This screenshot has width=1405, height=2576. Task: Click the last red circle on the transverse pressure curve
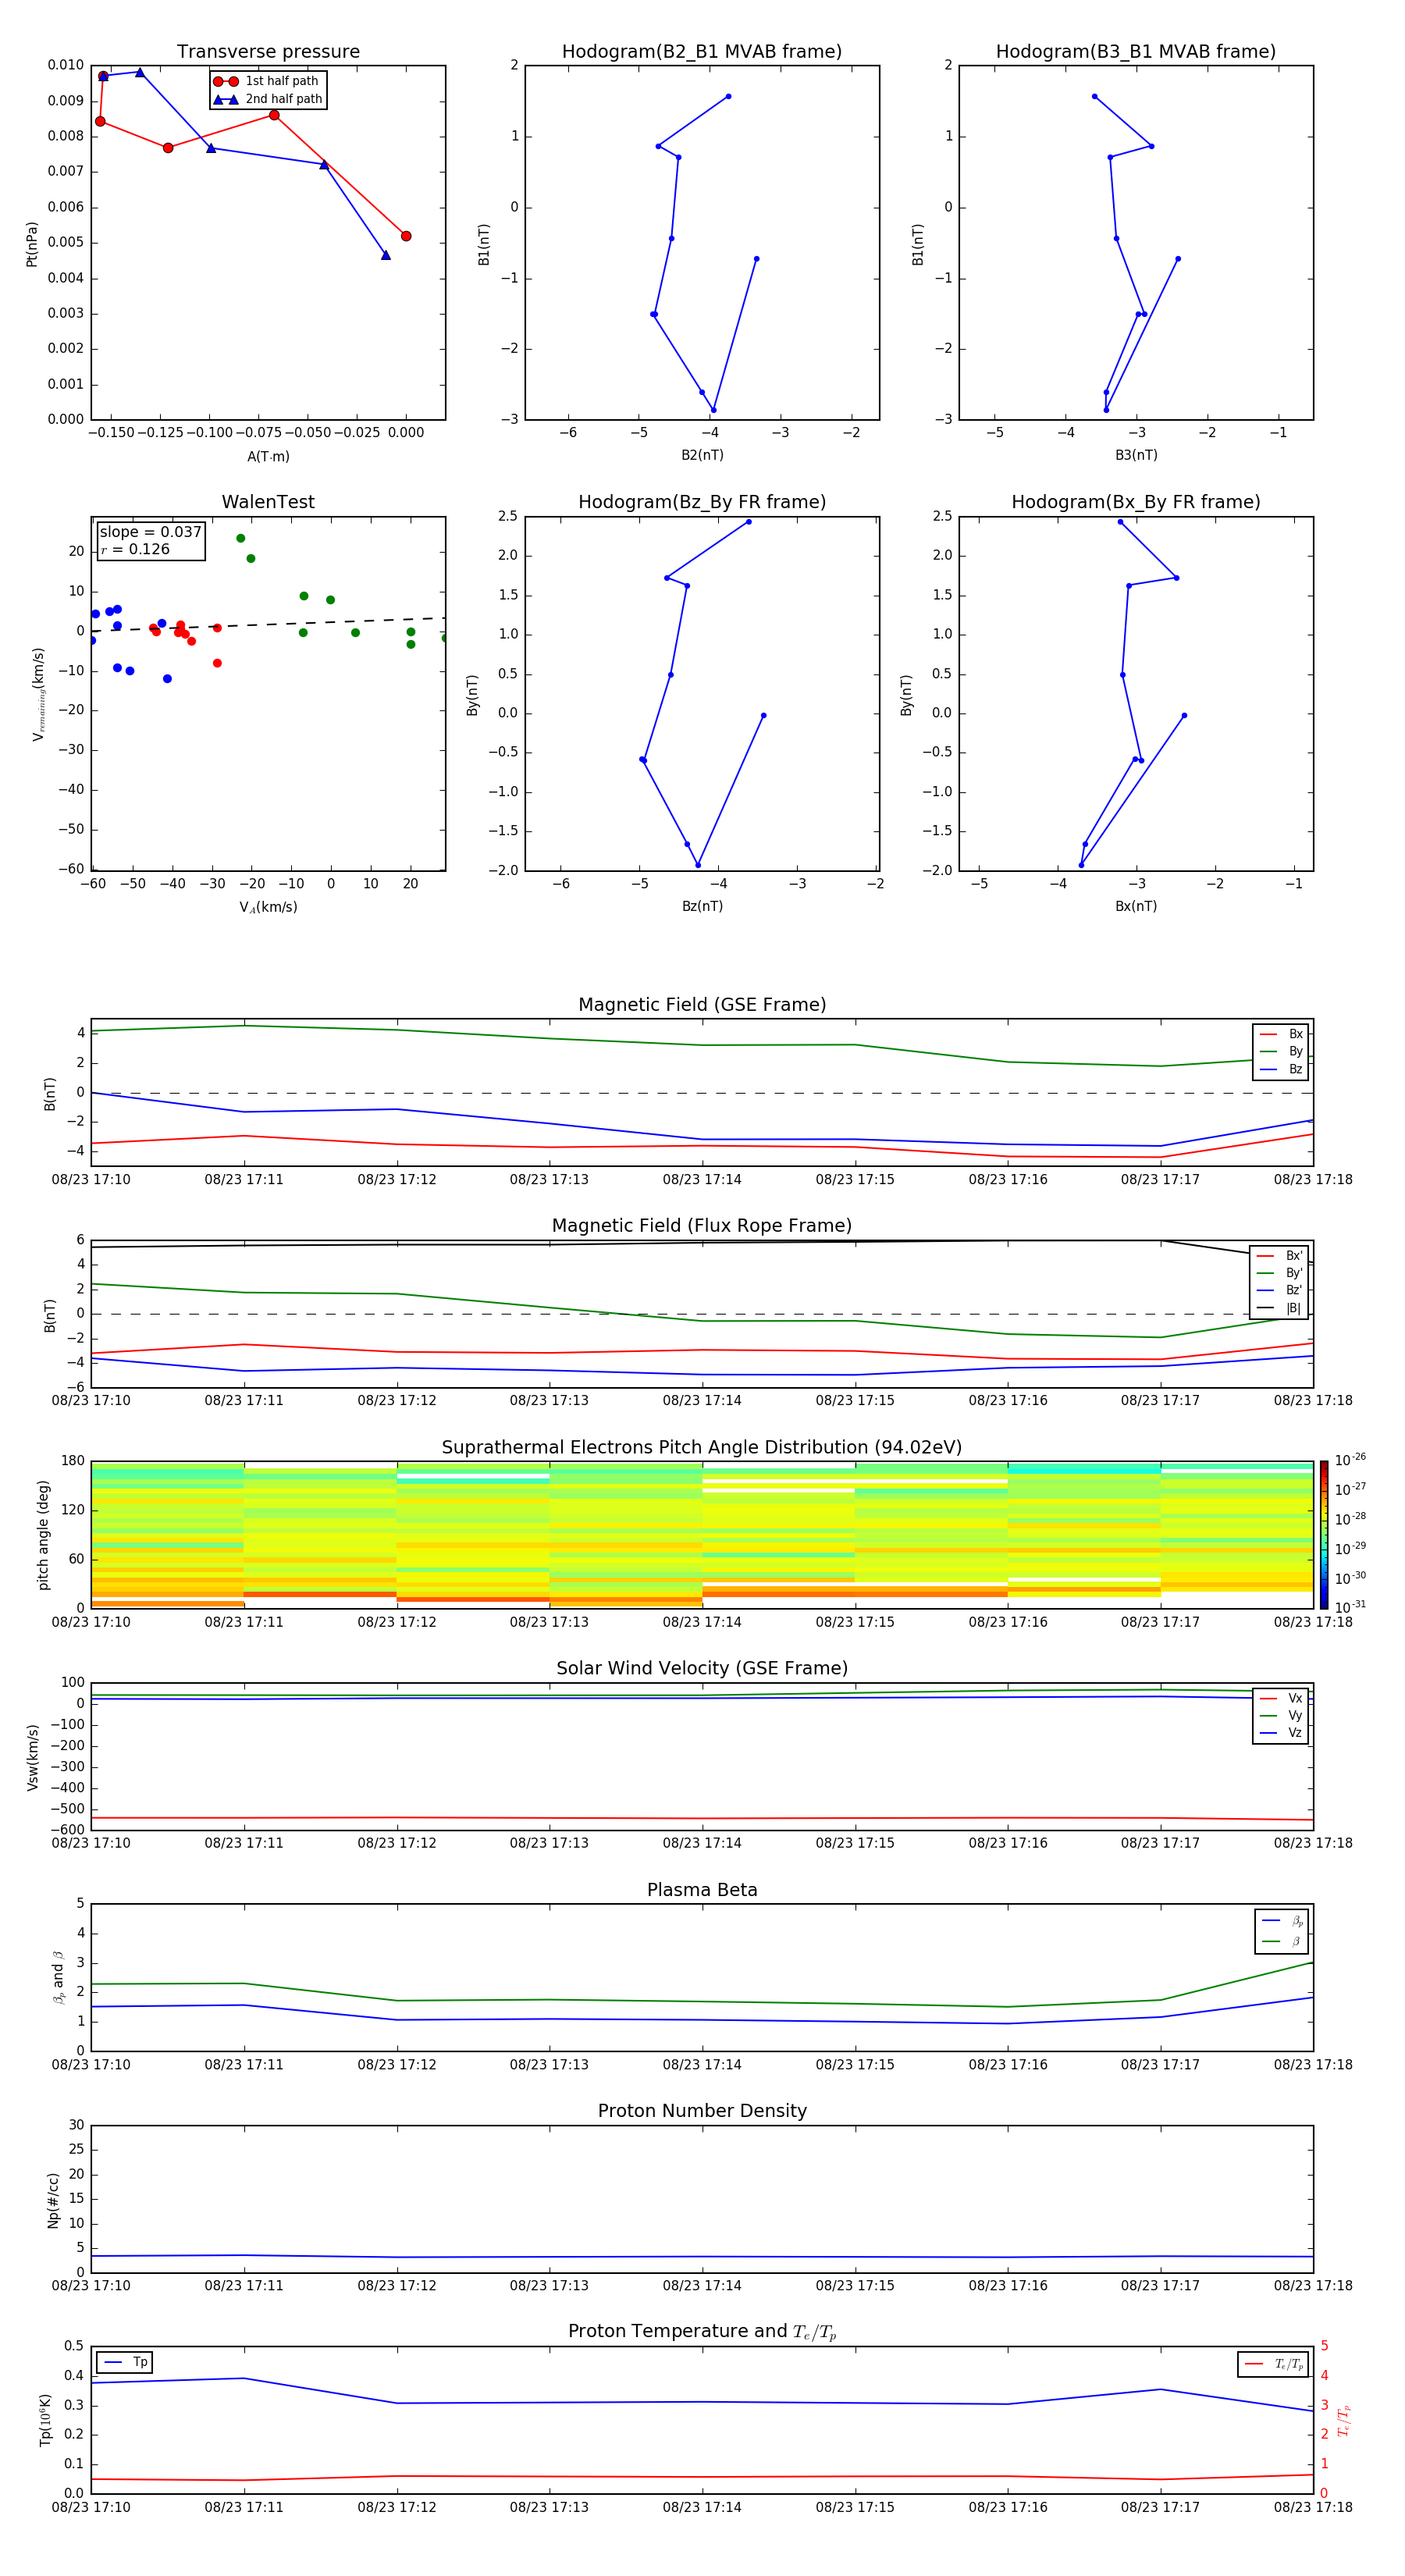[406, 236]
